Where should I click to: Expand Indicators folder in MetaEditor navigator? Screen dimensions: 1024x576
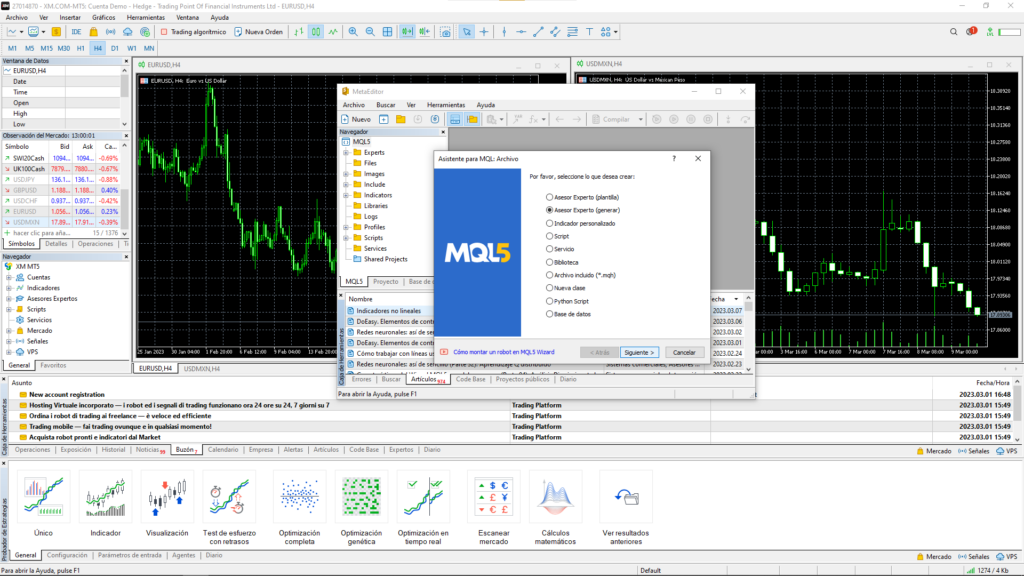point(346,195)
